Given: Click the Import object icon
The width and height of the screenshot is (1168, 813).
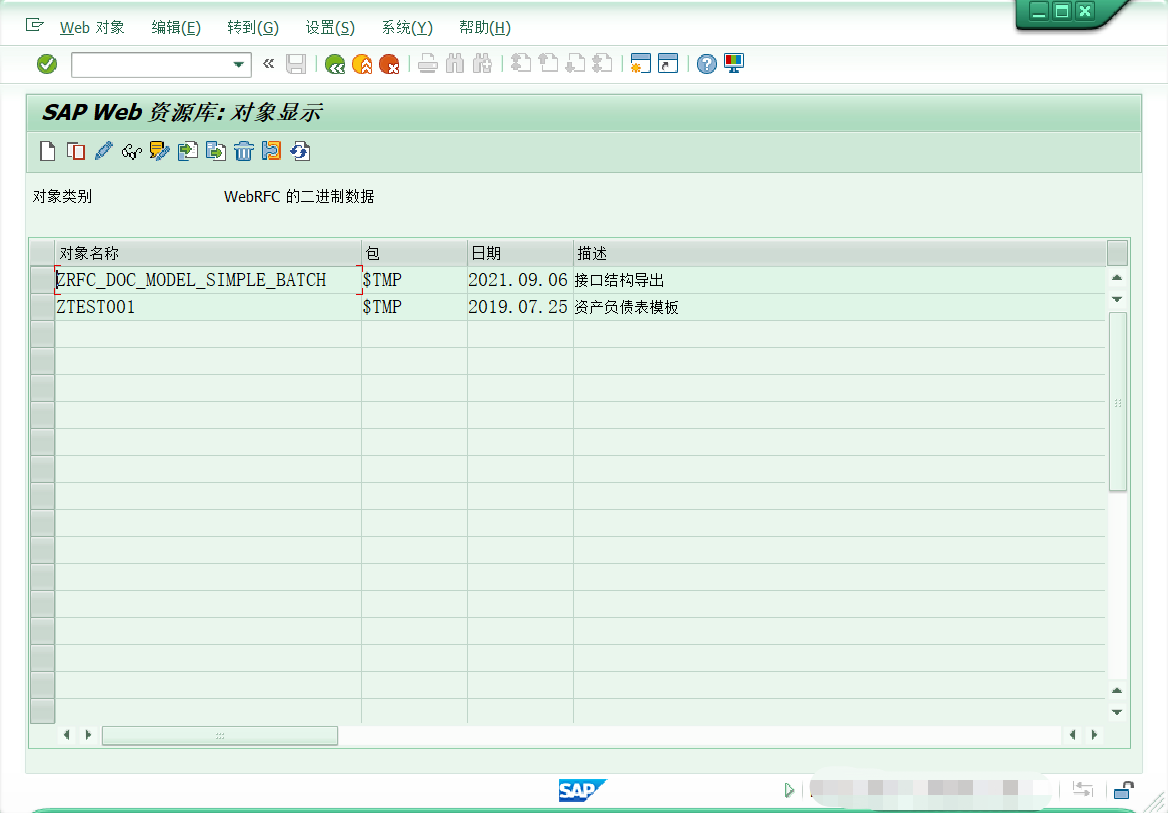Looking at the screenshot, I should (x=188, y=151).
